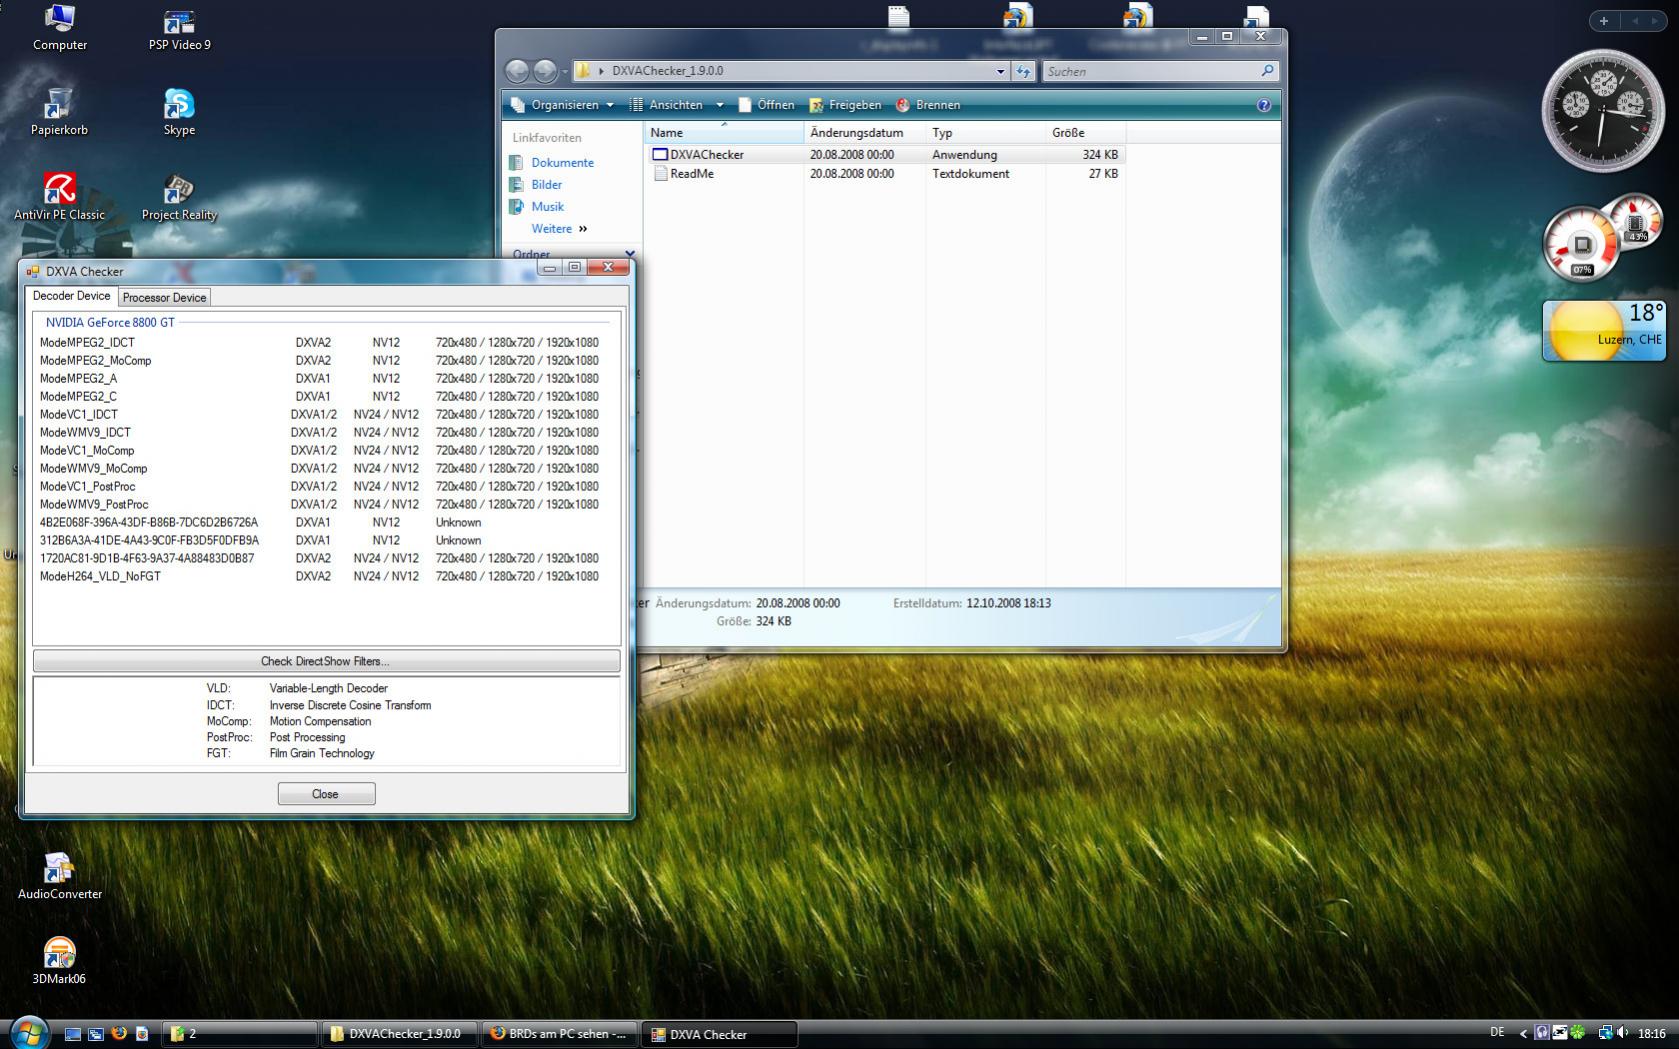The width and height of the screenshot is (1679, 1049).
Task: Sort files by the Änderungsdatum column
Action: click(x=865, y=133)
